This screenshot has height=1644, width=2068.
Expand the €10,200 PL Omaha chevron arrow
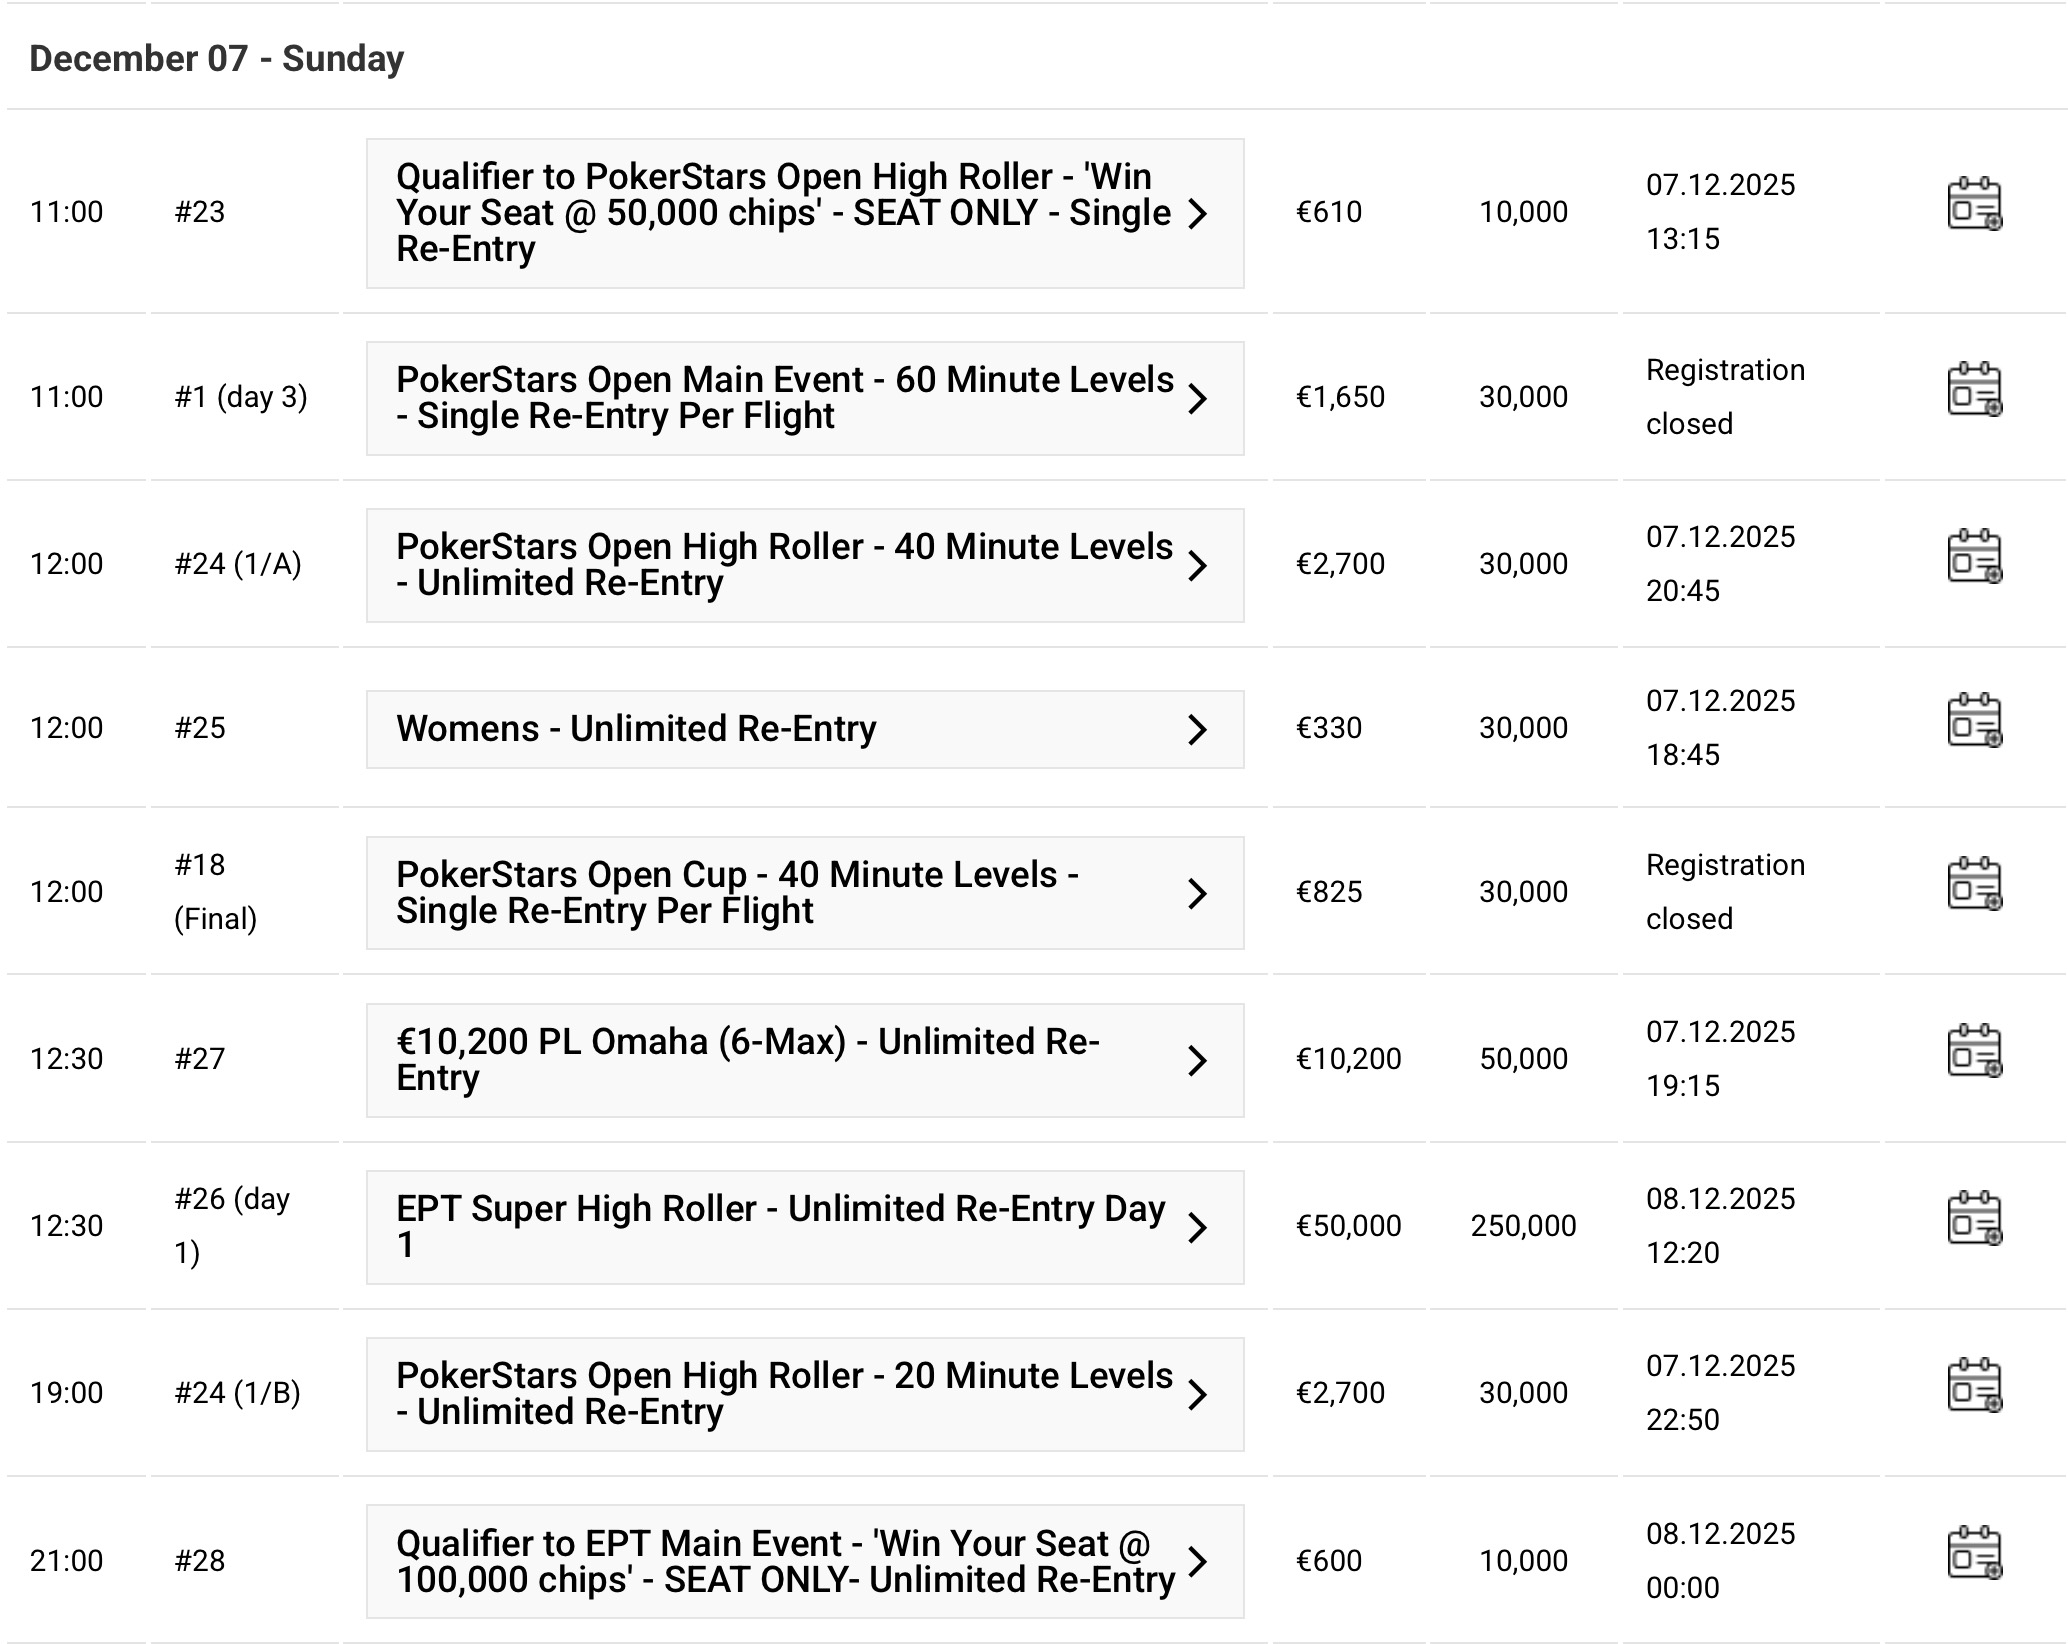(x=1197, y=1061)
